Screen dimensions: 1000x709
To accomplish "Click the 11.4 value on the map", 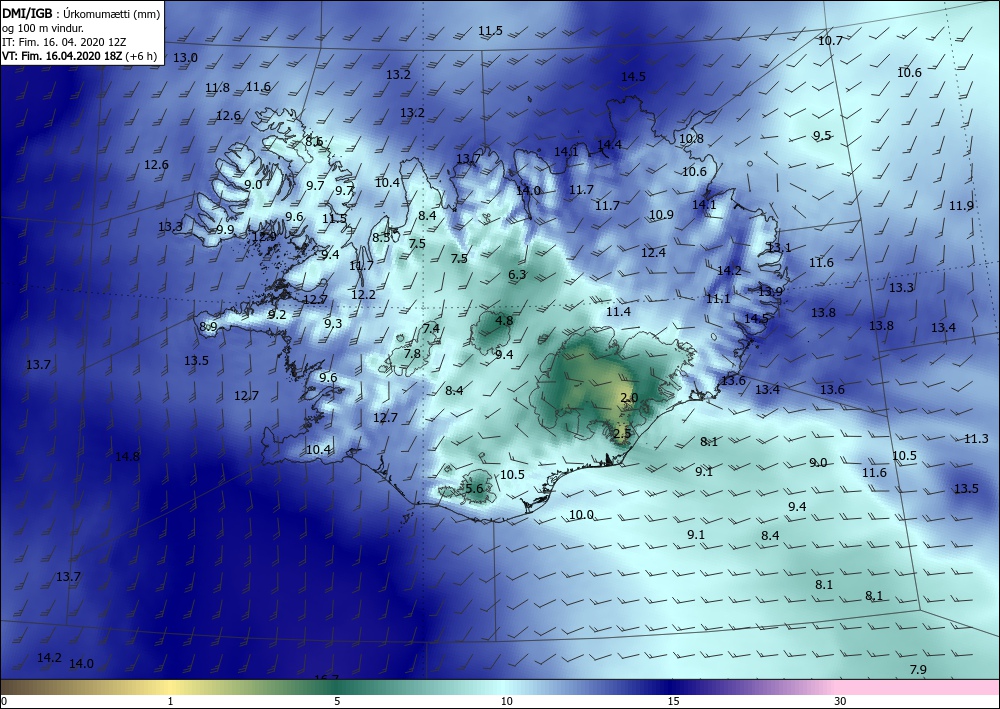I will point(618,311).
